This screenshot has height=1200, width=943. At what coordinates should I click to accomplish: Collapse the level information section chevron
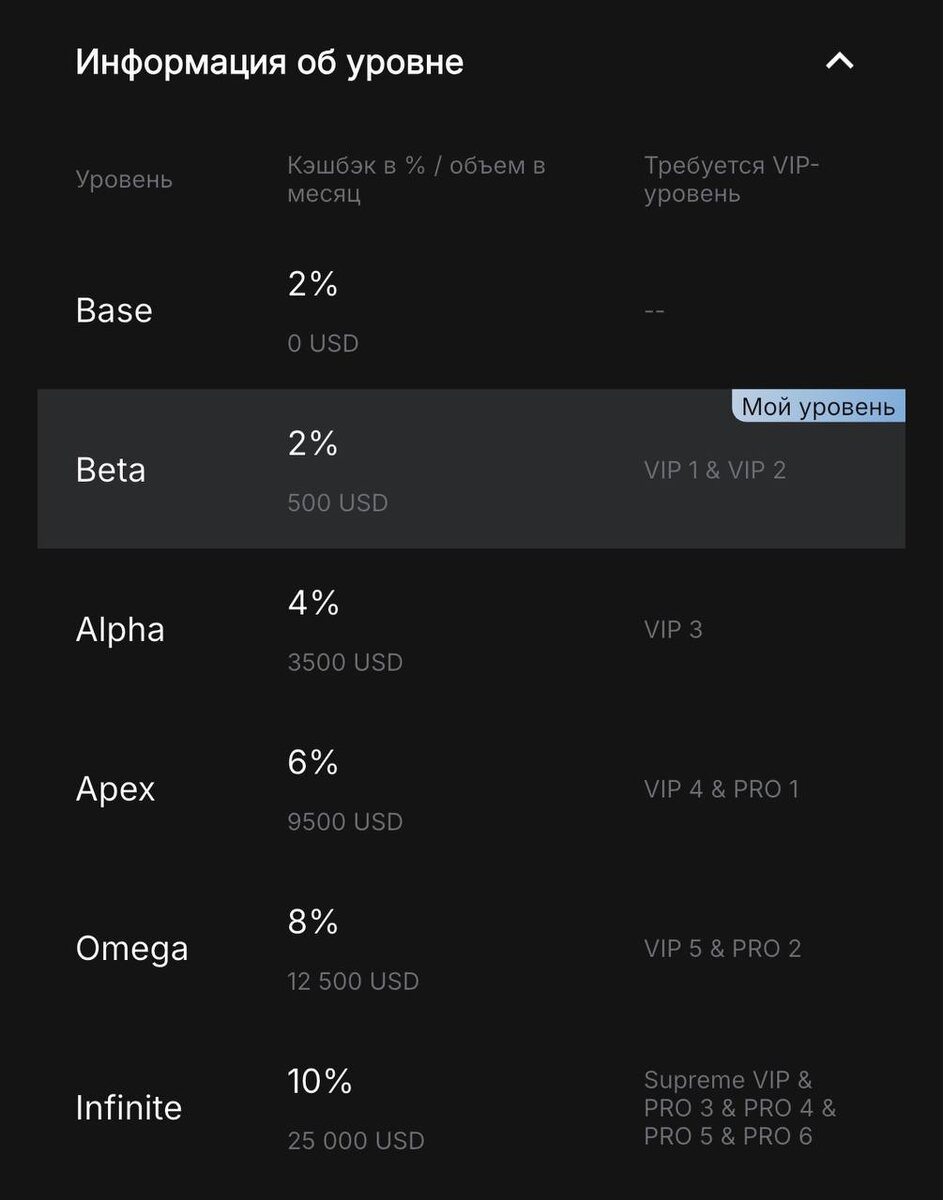[839, 62]
